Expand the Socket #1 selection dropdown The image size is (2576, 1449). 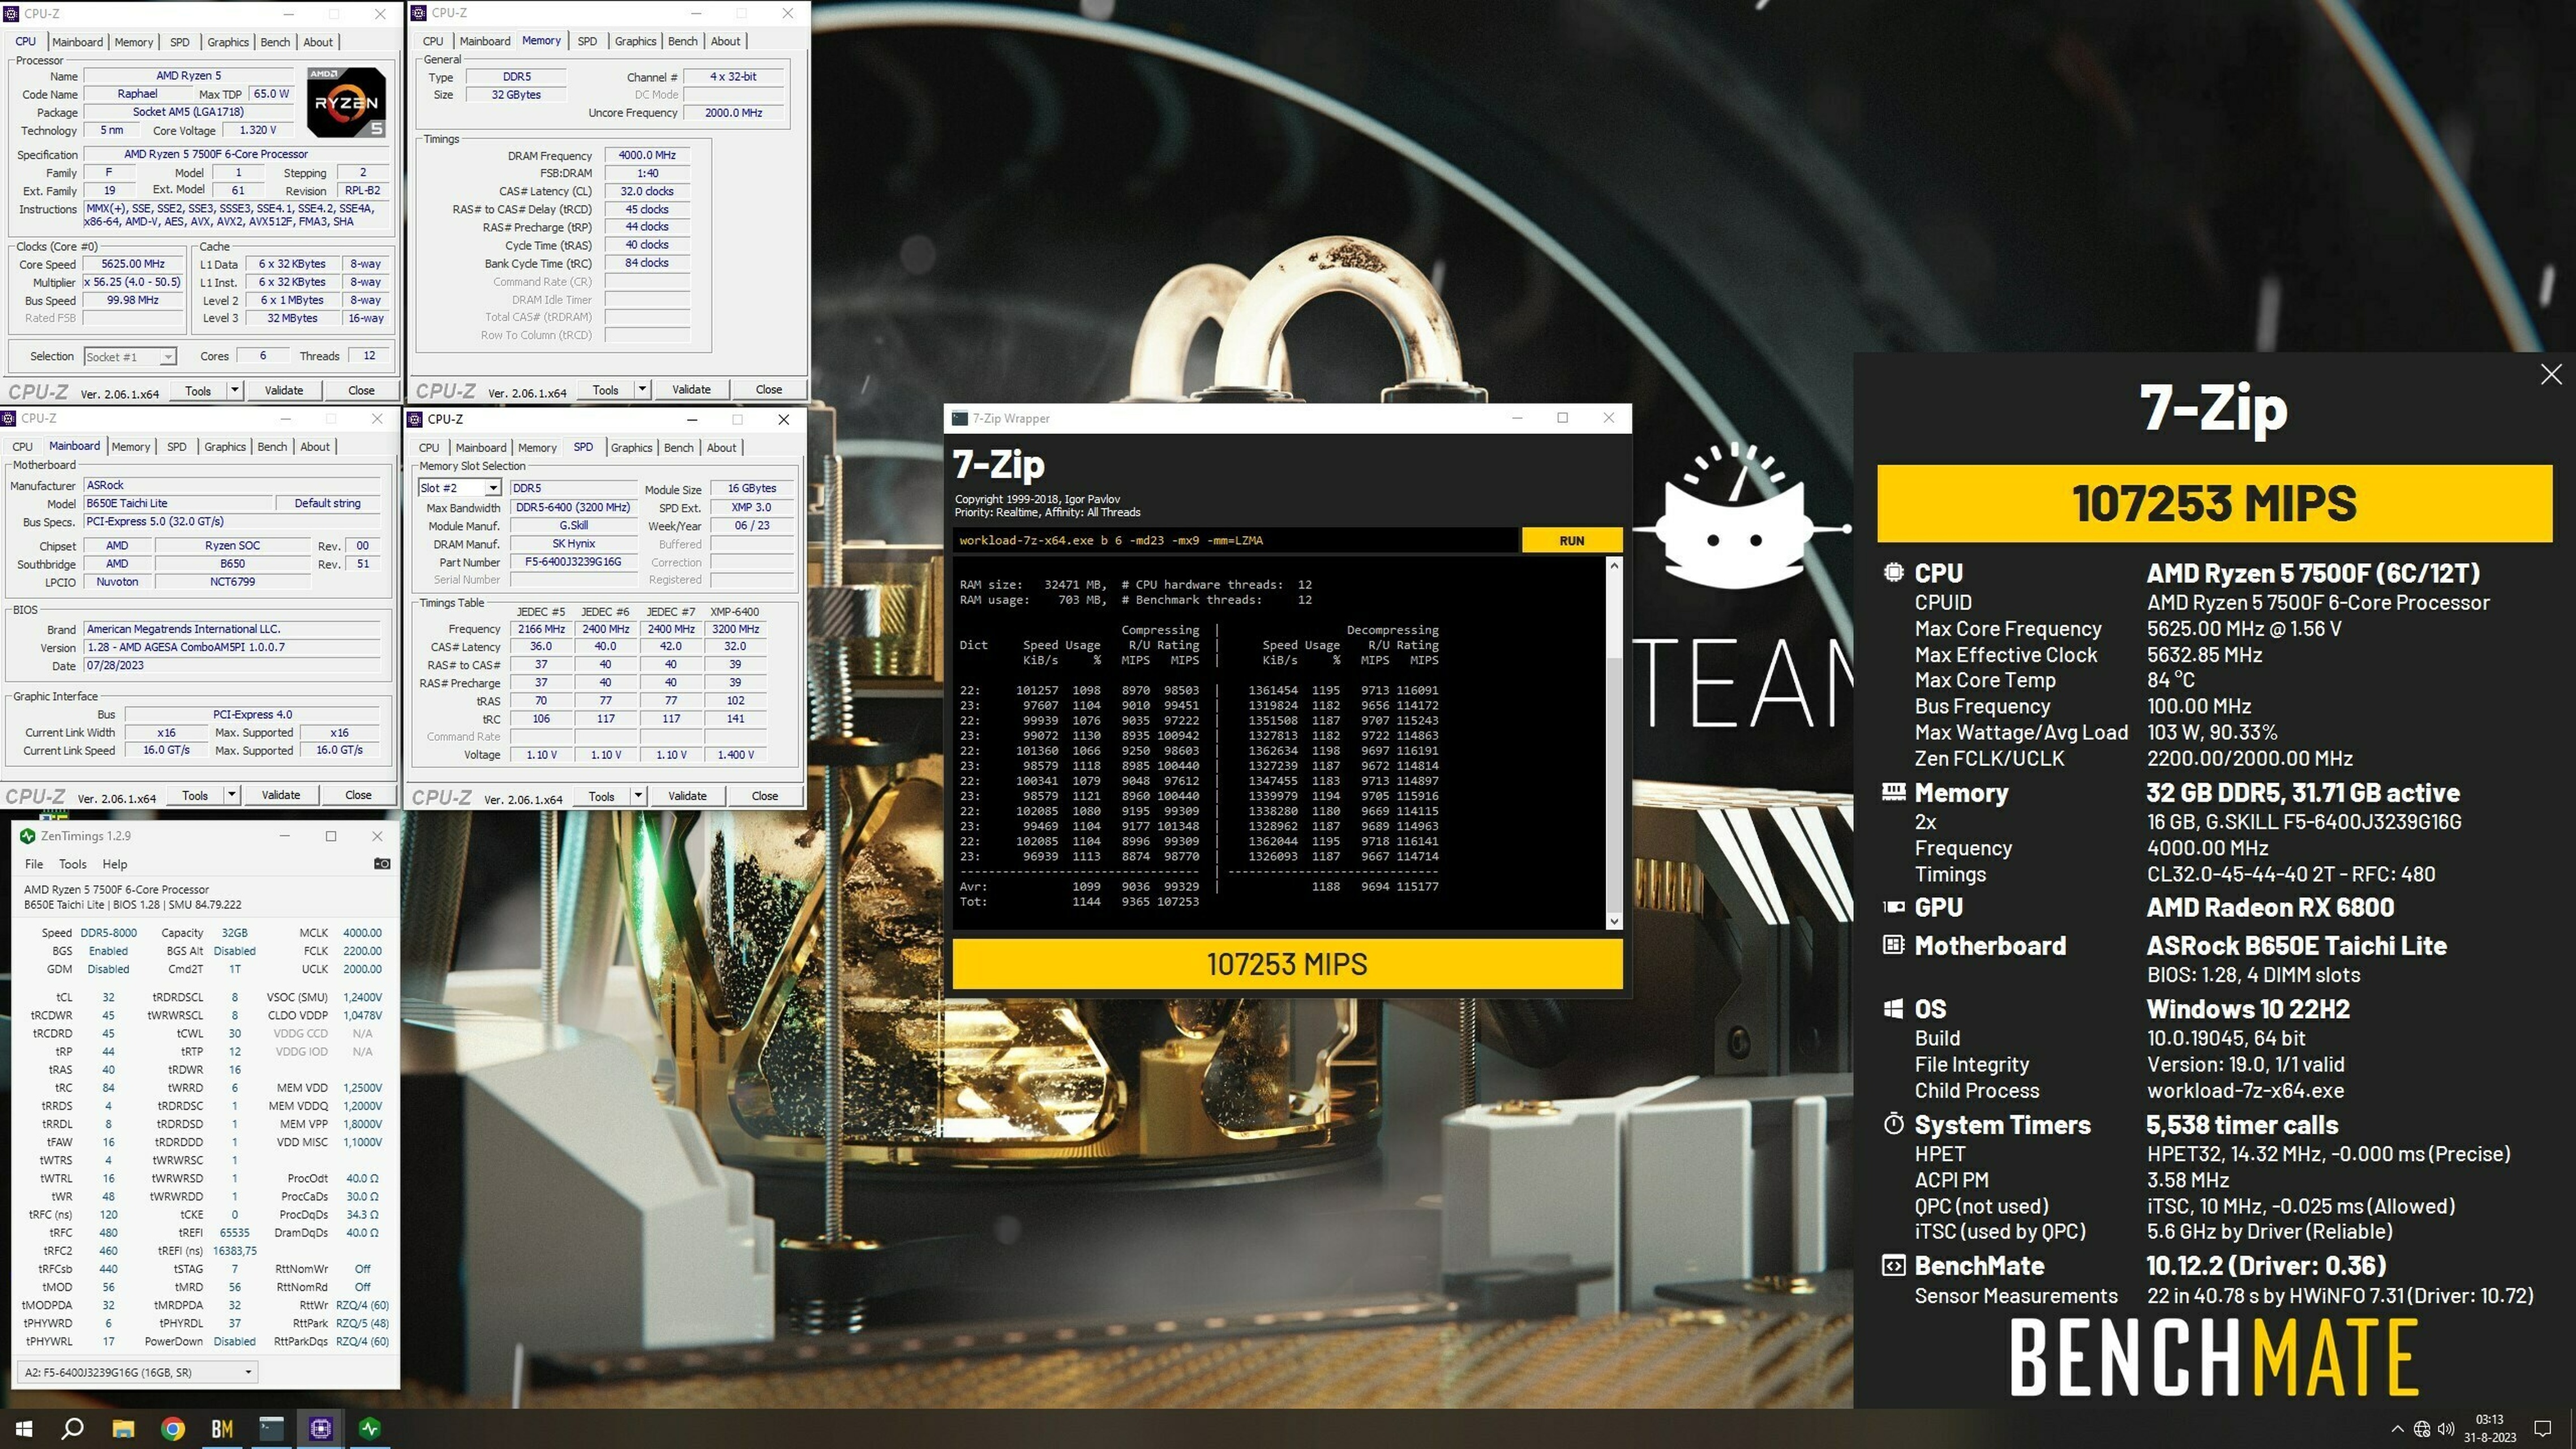pos(167,357)
